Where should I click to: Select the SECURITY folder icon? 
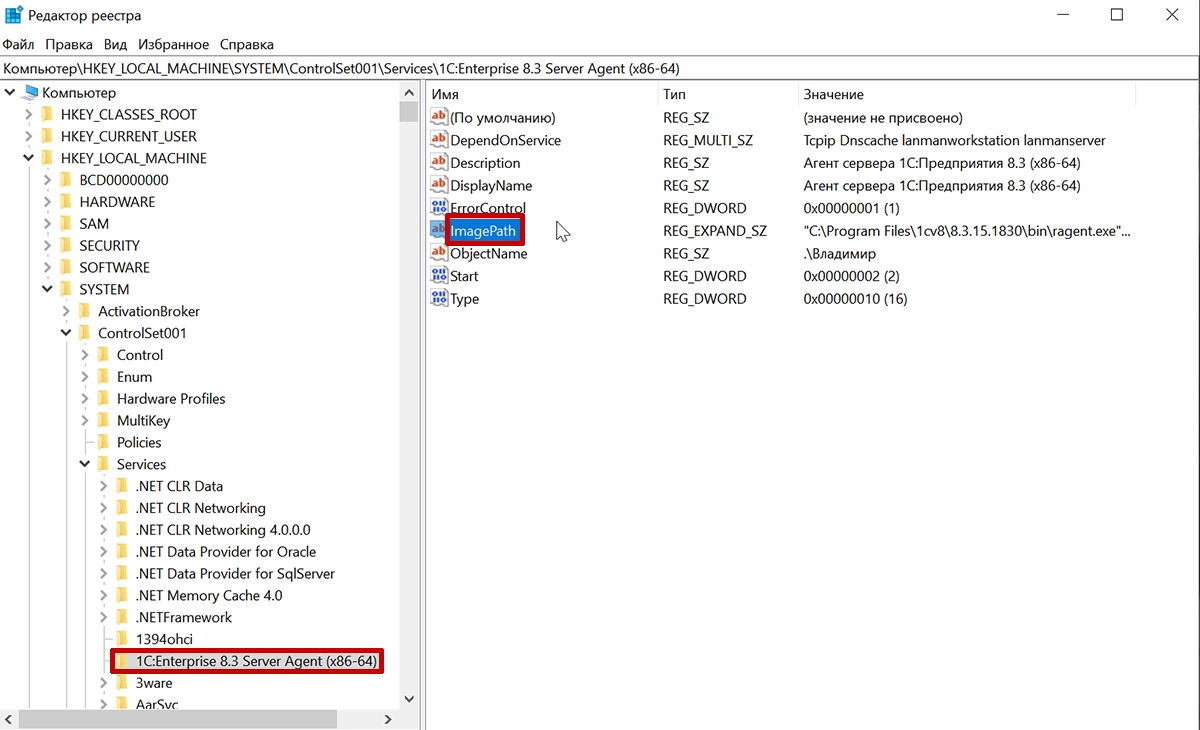coord(65,245)
